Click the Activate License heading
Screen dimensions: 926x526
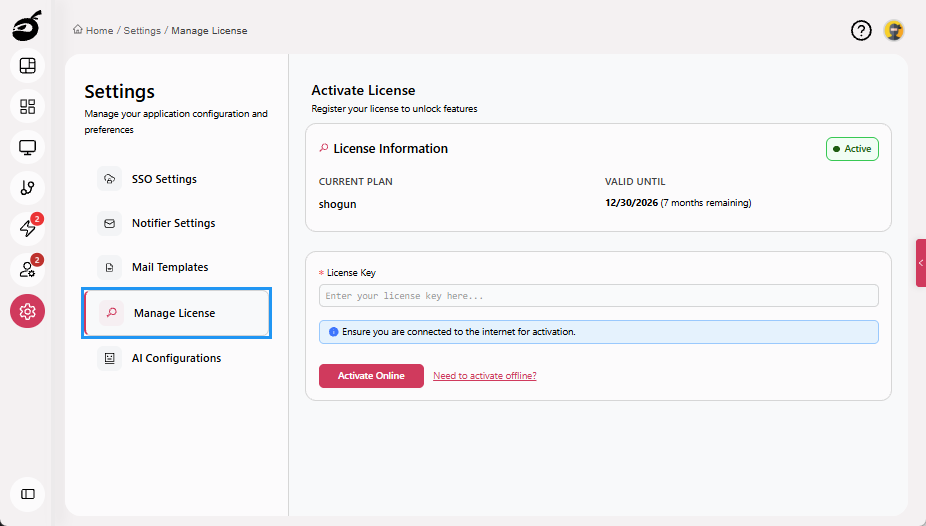tap(363, 90)
